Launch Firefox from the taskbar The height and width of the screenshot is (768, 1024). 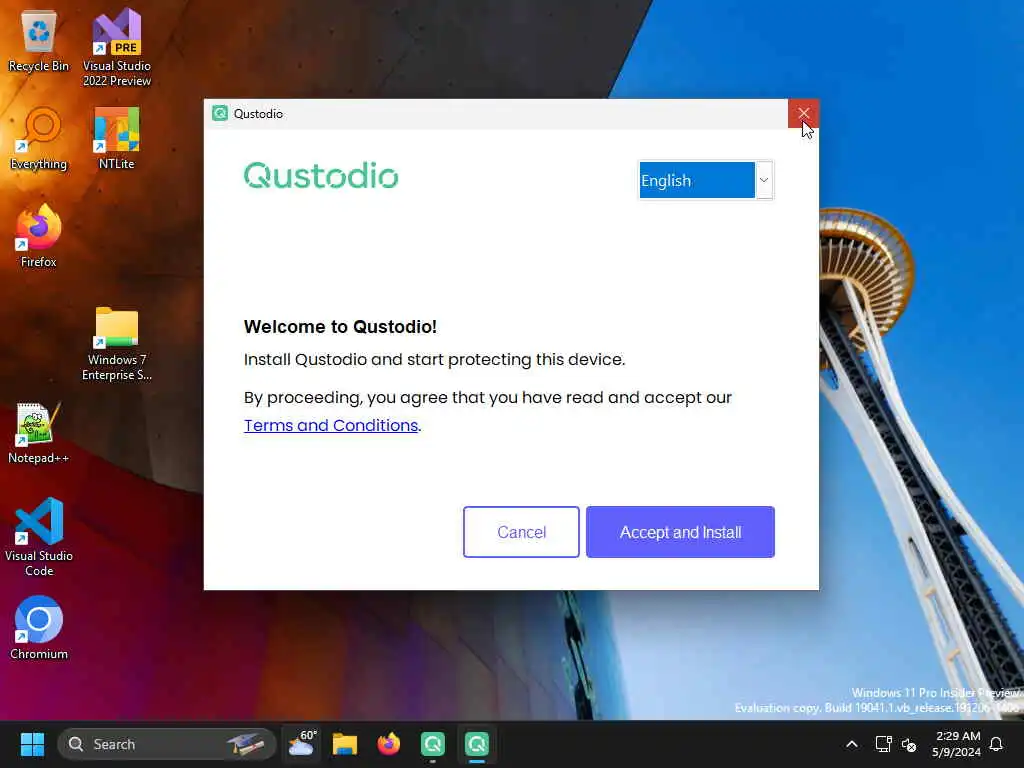click(x=389, y=744)
